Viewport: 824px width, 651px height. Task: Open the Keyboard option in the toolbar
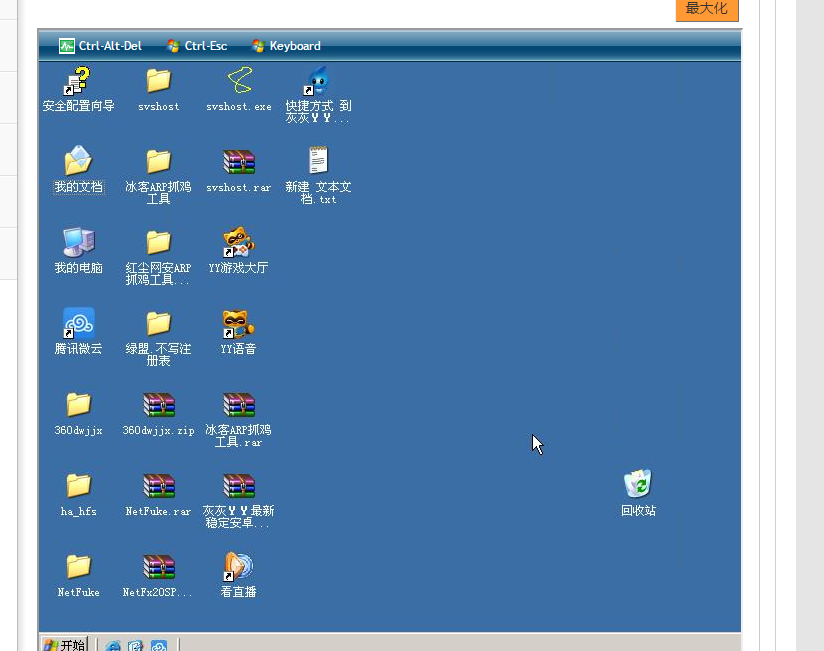[x=286, y=46]
